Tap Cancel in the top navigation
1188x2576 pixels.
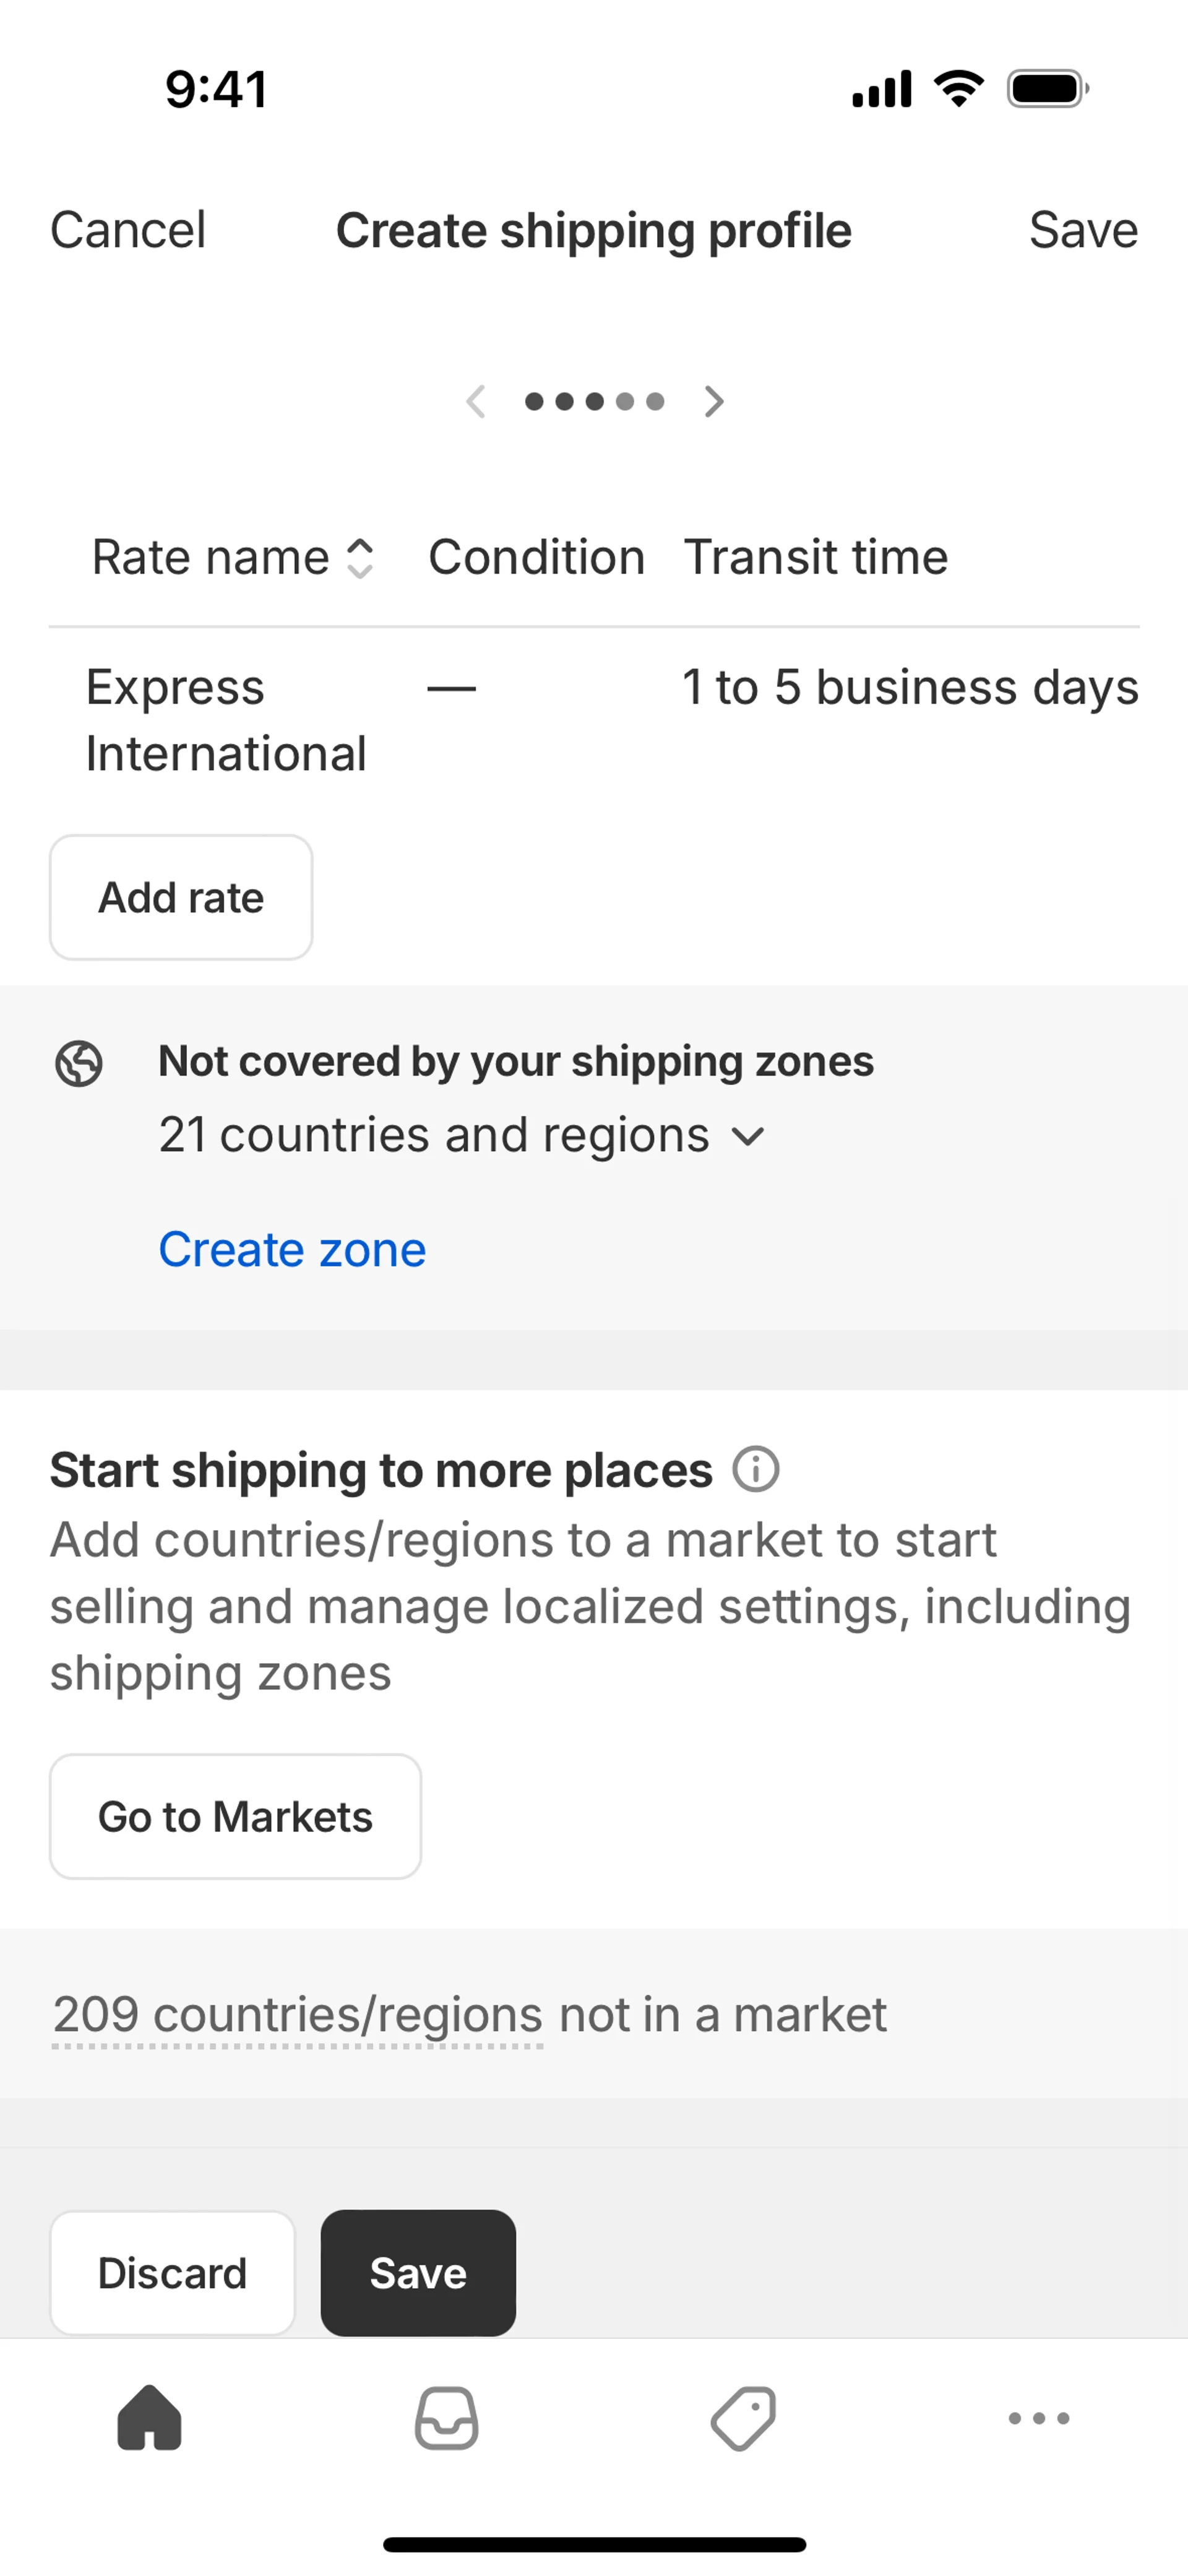[x=128, y=230]
